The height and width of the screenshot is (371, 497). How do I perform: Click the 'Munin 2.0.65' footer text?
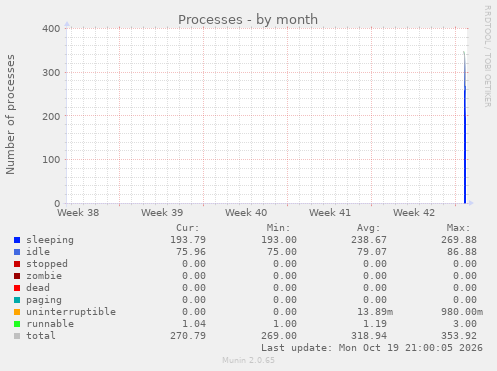click(248, 360)
